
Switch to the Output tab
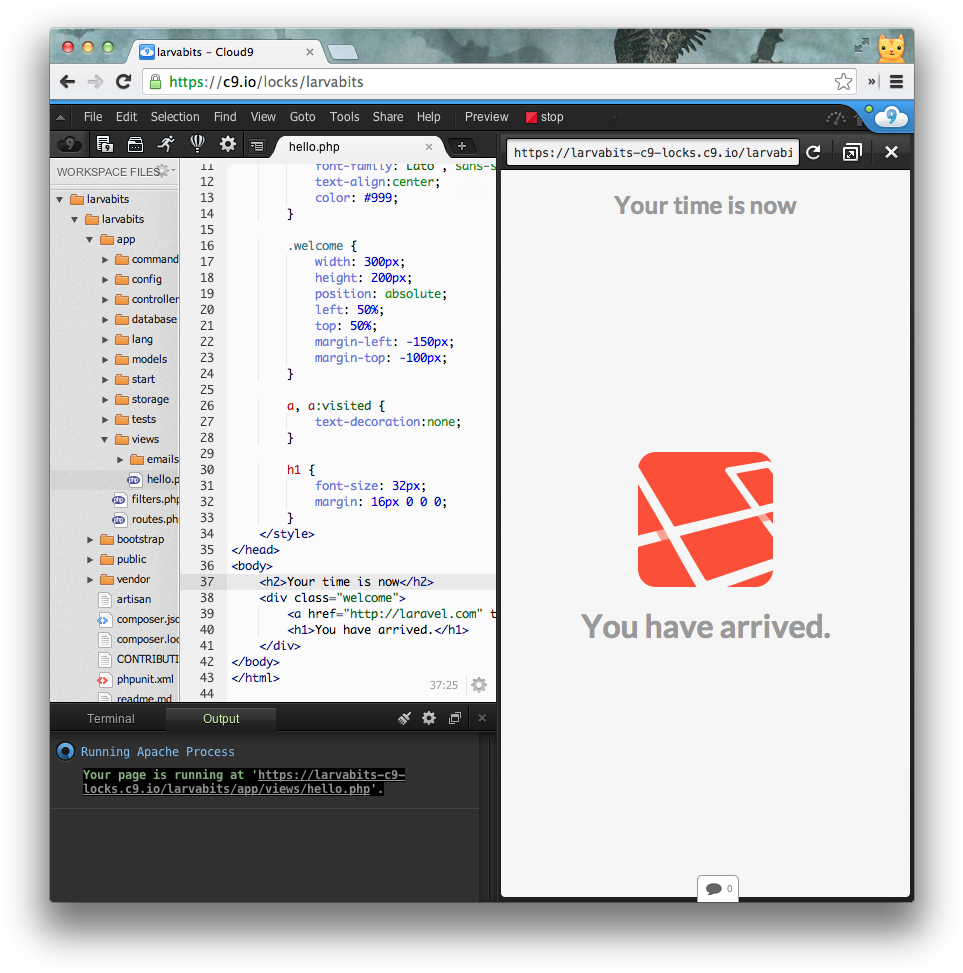tap(221, 719)
